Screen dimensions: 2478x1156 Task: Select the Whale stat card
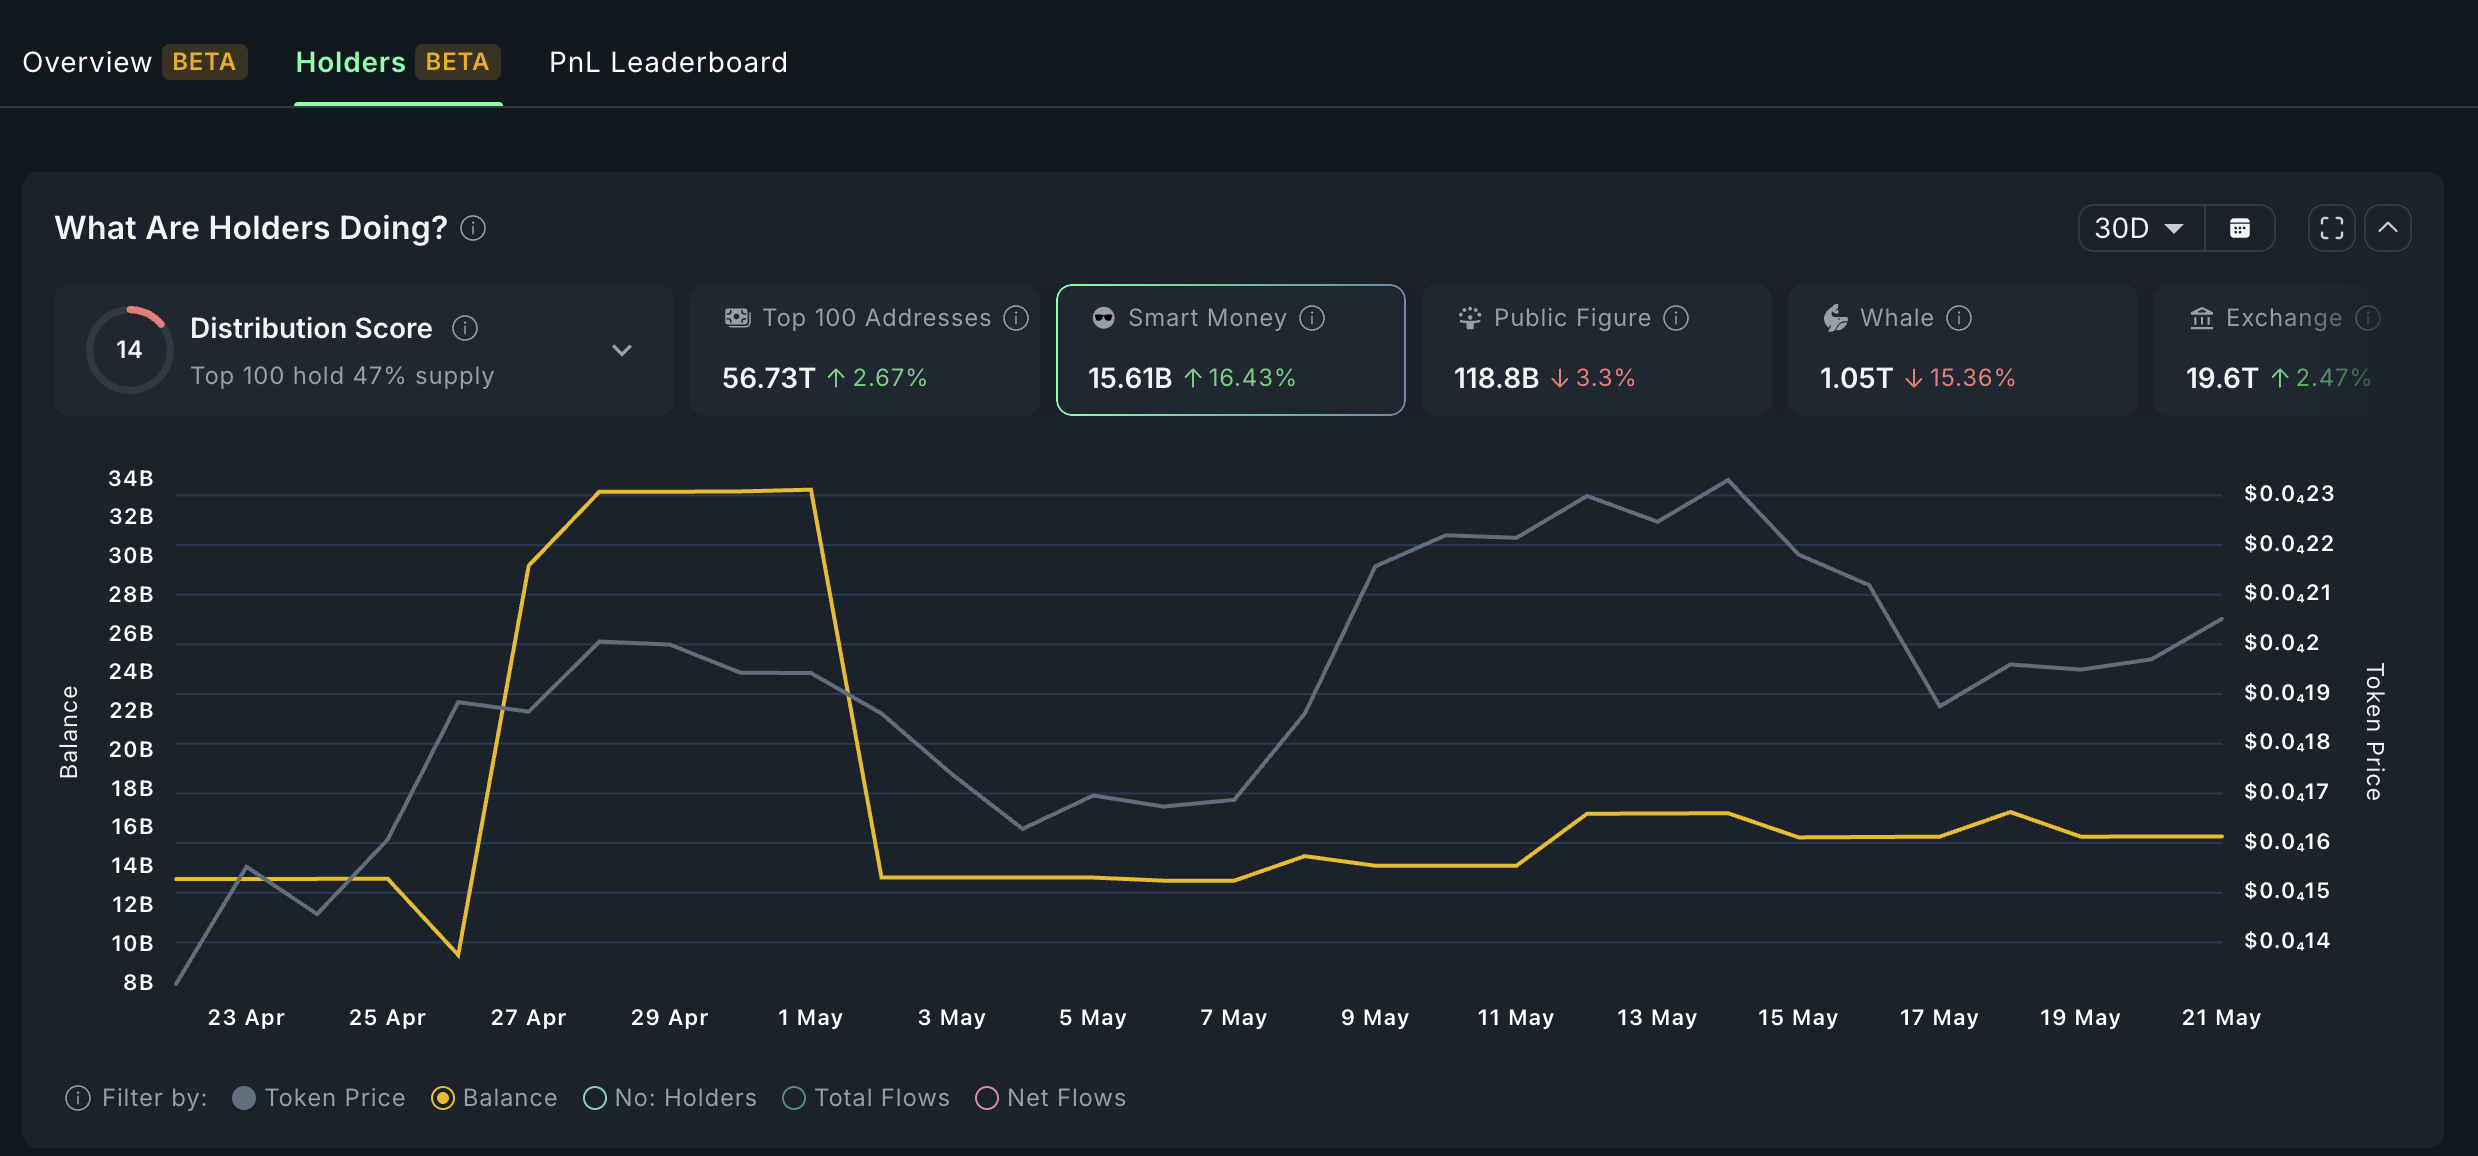click(x=1962, y=350)
